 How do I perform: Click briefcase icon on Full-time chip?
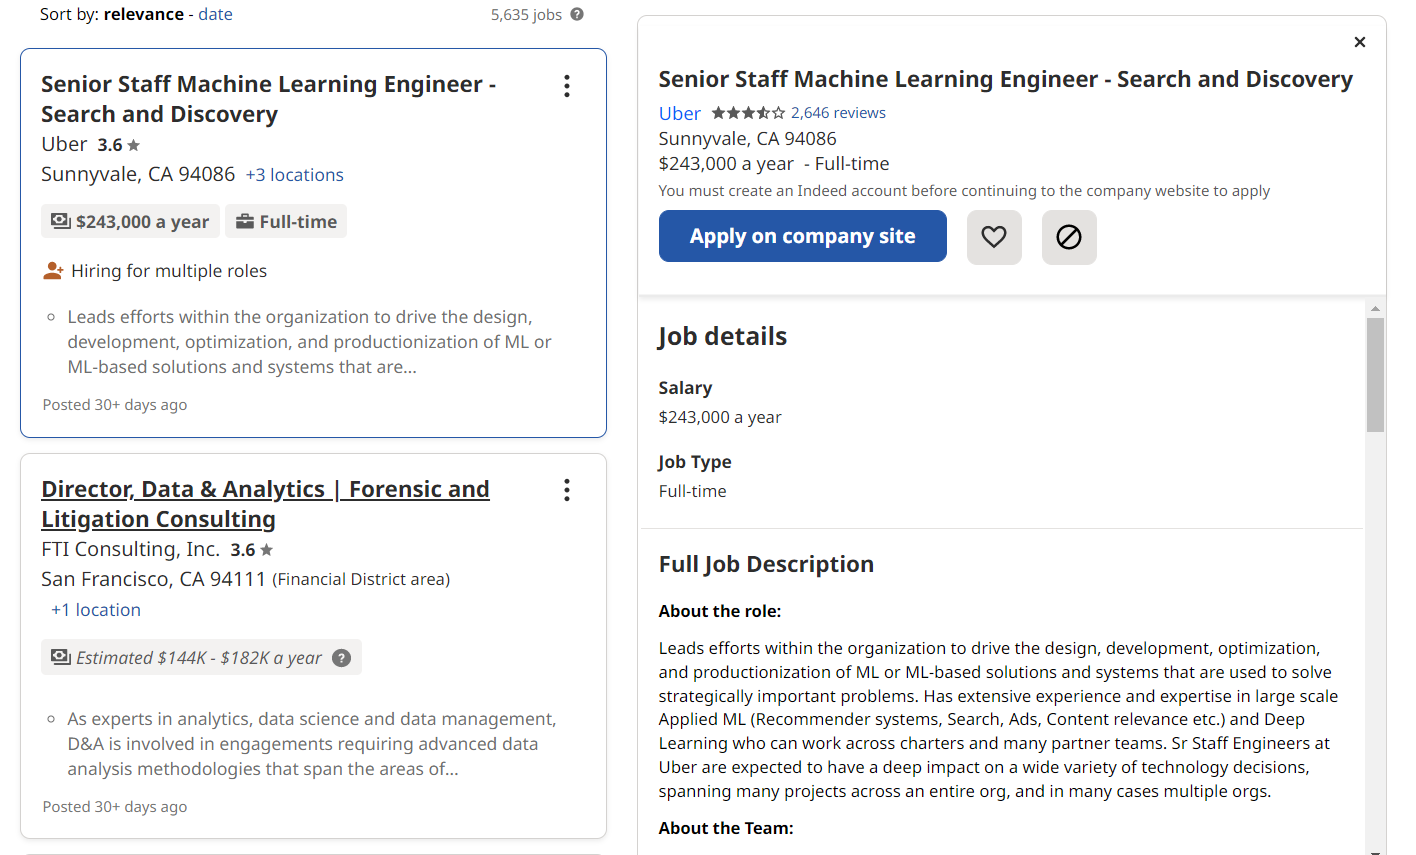[244, 221]
